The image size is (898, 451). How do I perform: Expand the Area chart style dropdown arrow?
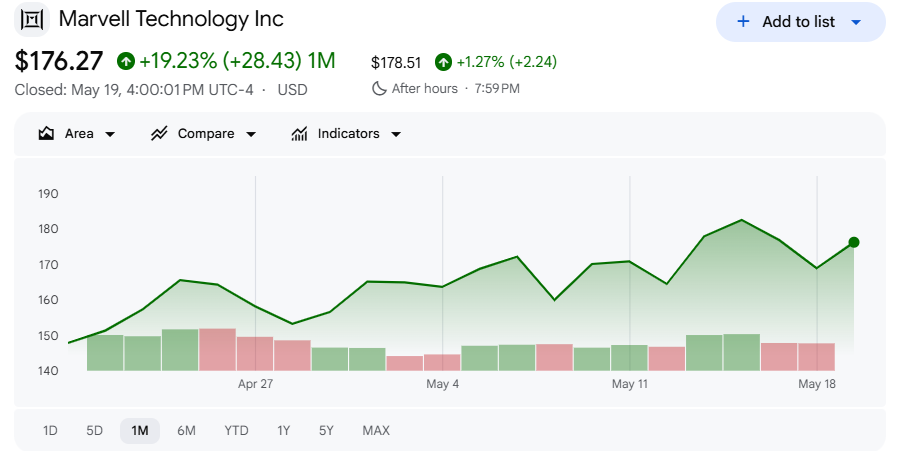(110, 134)
